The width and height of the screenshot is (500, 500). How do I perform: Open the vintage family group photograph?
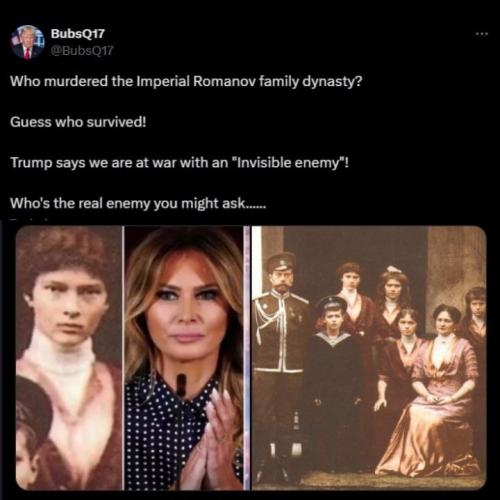coord(369,358)
